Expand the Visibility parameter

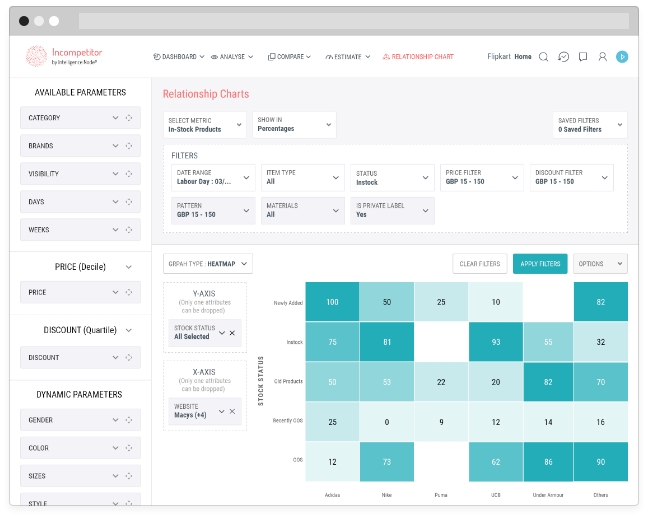[x=115, y=174]
